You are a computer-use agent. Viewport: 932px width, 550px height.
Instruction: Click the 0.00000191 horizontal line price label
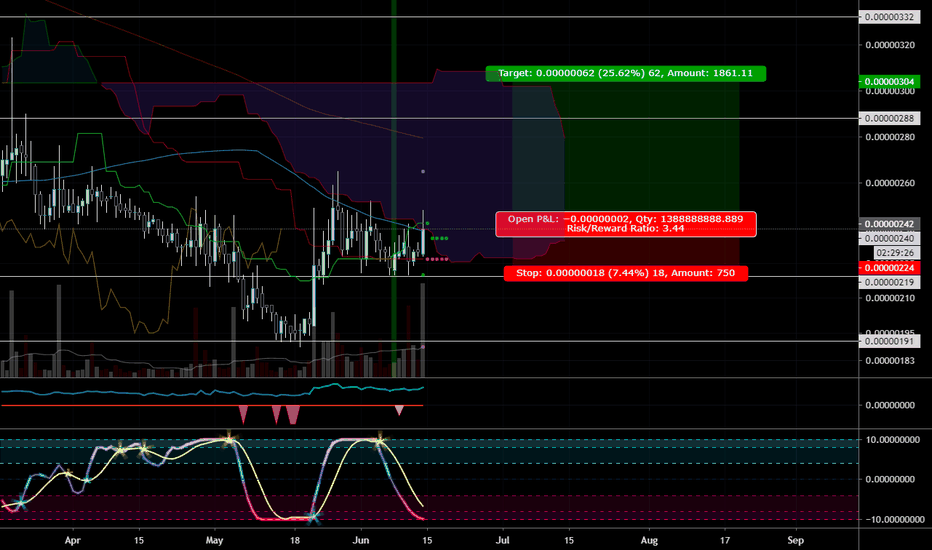889,341
